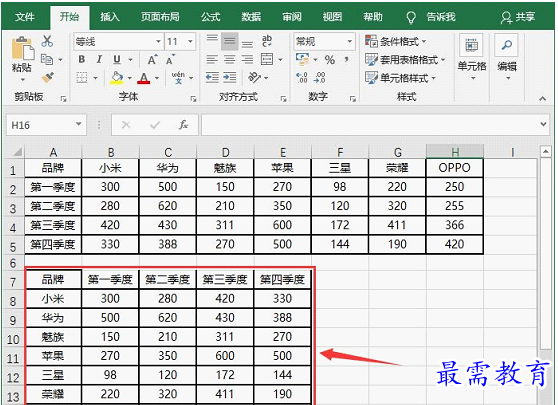Align text right
Viewport: 558px width, 405px height.
click(x=247, y=59)
